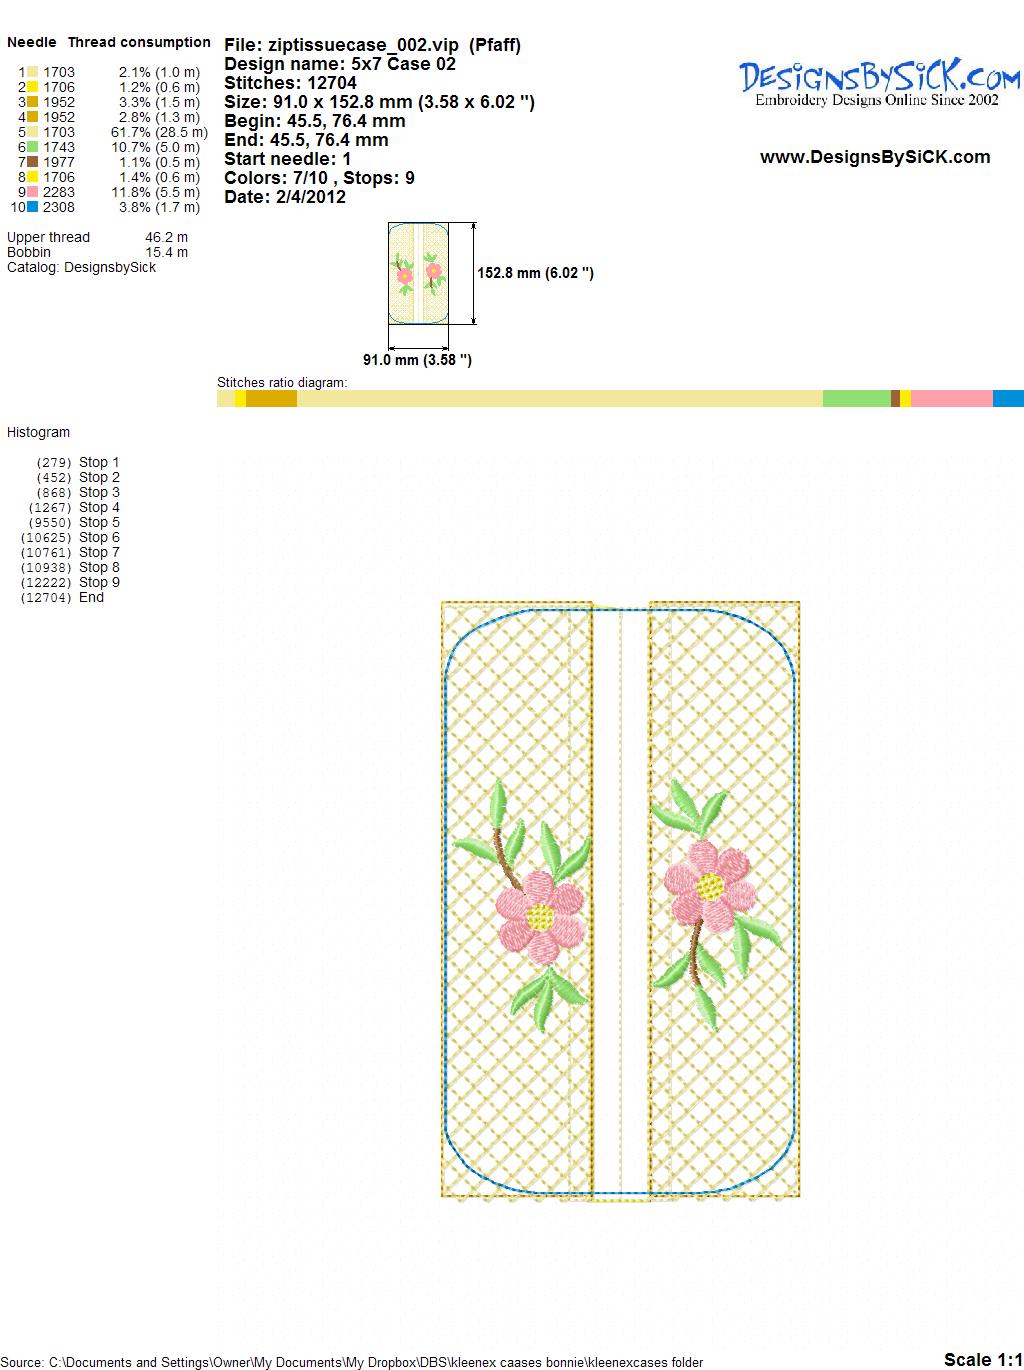Click the right pink flower in the design
The image size is (1024, 1370).
pyautogui.click(x=709, y=884)
